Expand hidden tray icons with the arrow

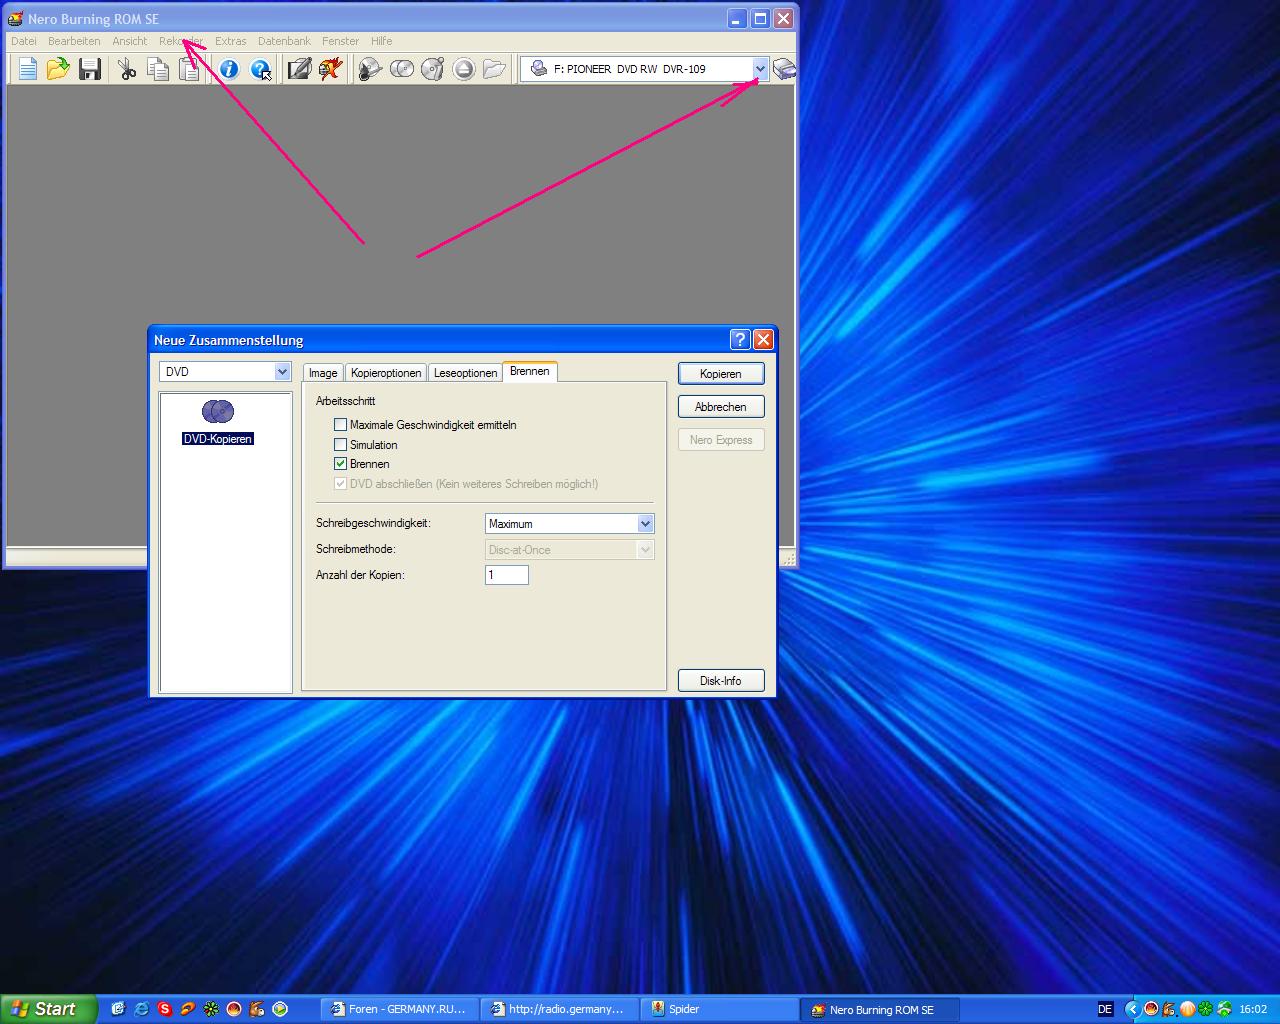click(x=1132, y=1009)
